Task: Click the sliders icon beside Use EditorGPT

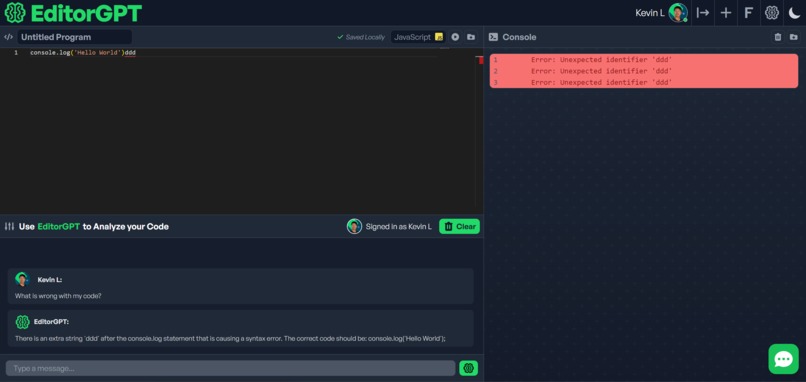Action: 9,226
